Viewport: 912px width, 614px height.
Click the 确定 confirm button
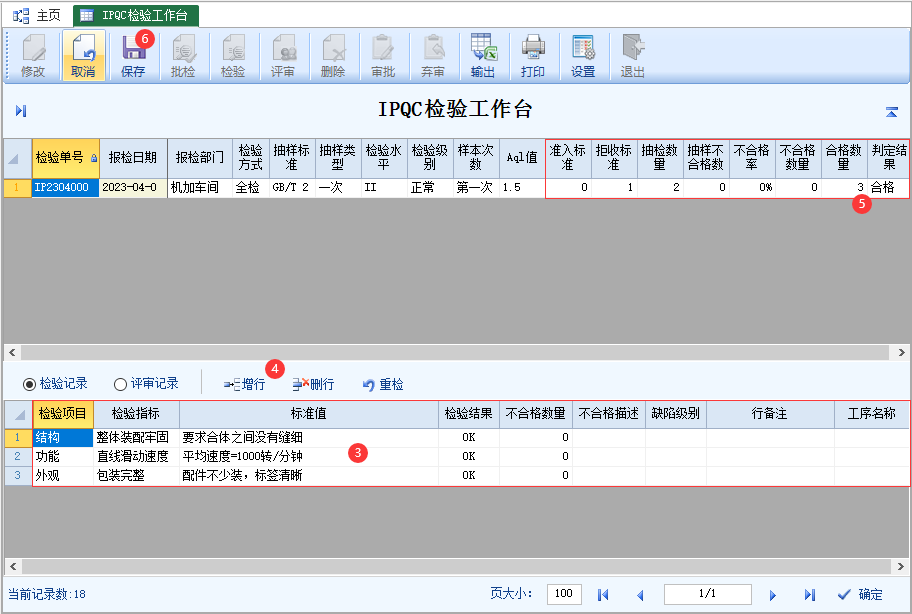860,594
